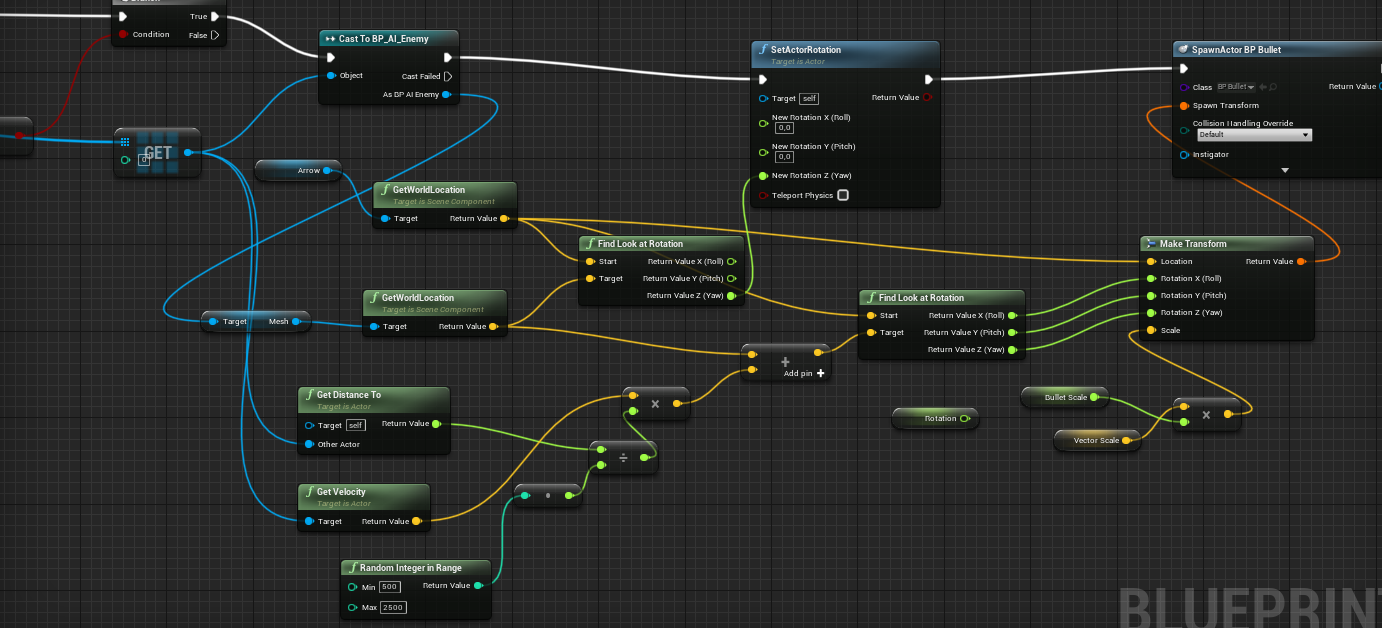Edit New Rotation X (Roll) value field
Viewport: 1382px width, 628px height.
tap(785, 128)
